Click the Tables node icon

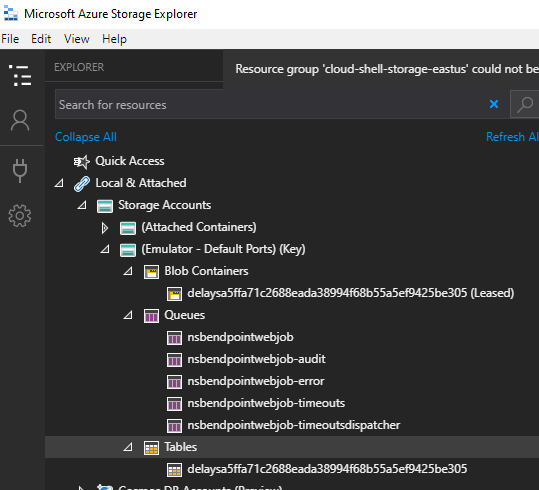[151, 448]
